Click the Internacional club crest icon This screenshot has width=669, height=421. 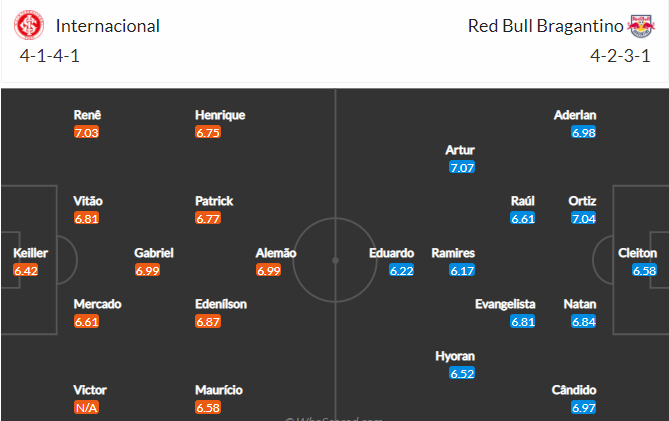tap(29, 25)
